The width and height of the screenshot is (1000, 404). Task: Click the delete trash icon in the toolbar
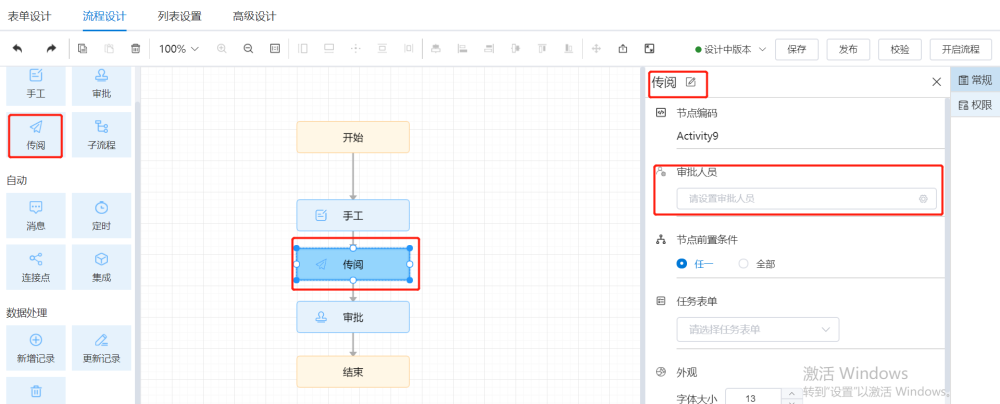pos(135,48)
